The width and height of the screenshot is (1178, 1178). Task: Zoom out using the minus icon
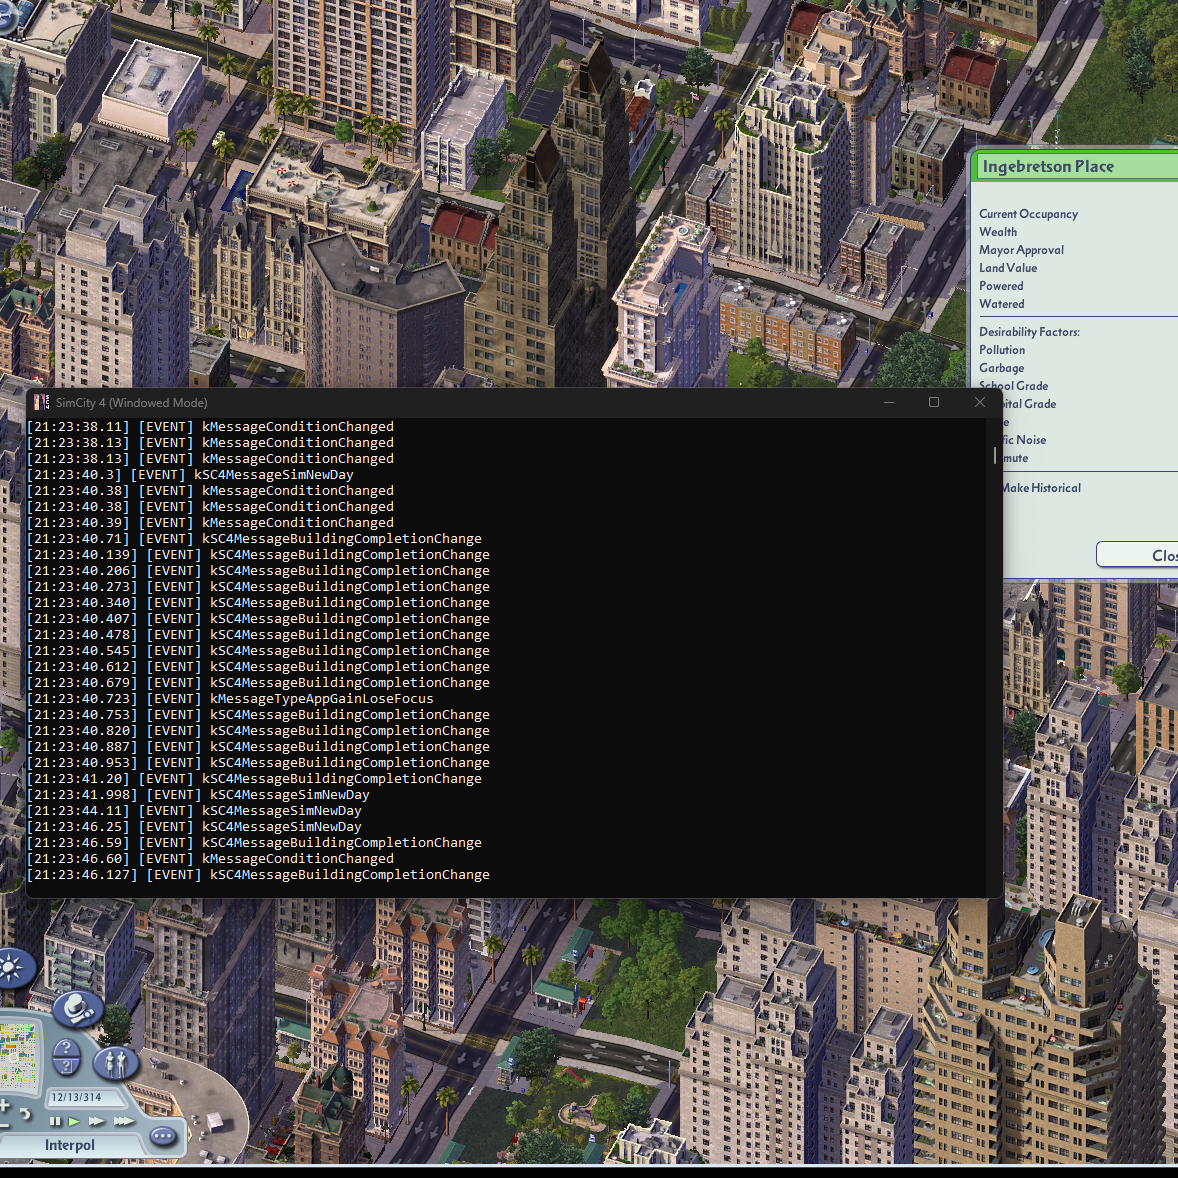[4, 1125]
